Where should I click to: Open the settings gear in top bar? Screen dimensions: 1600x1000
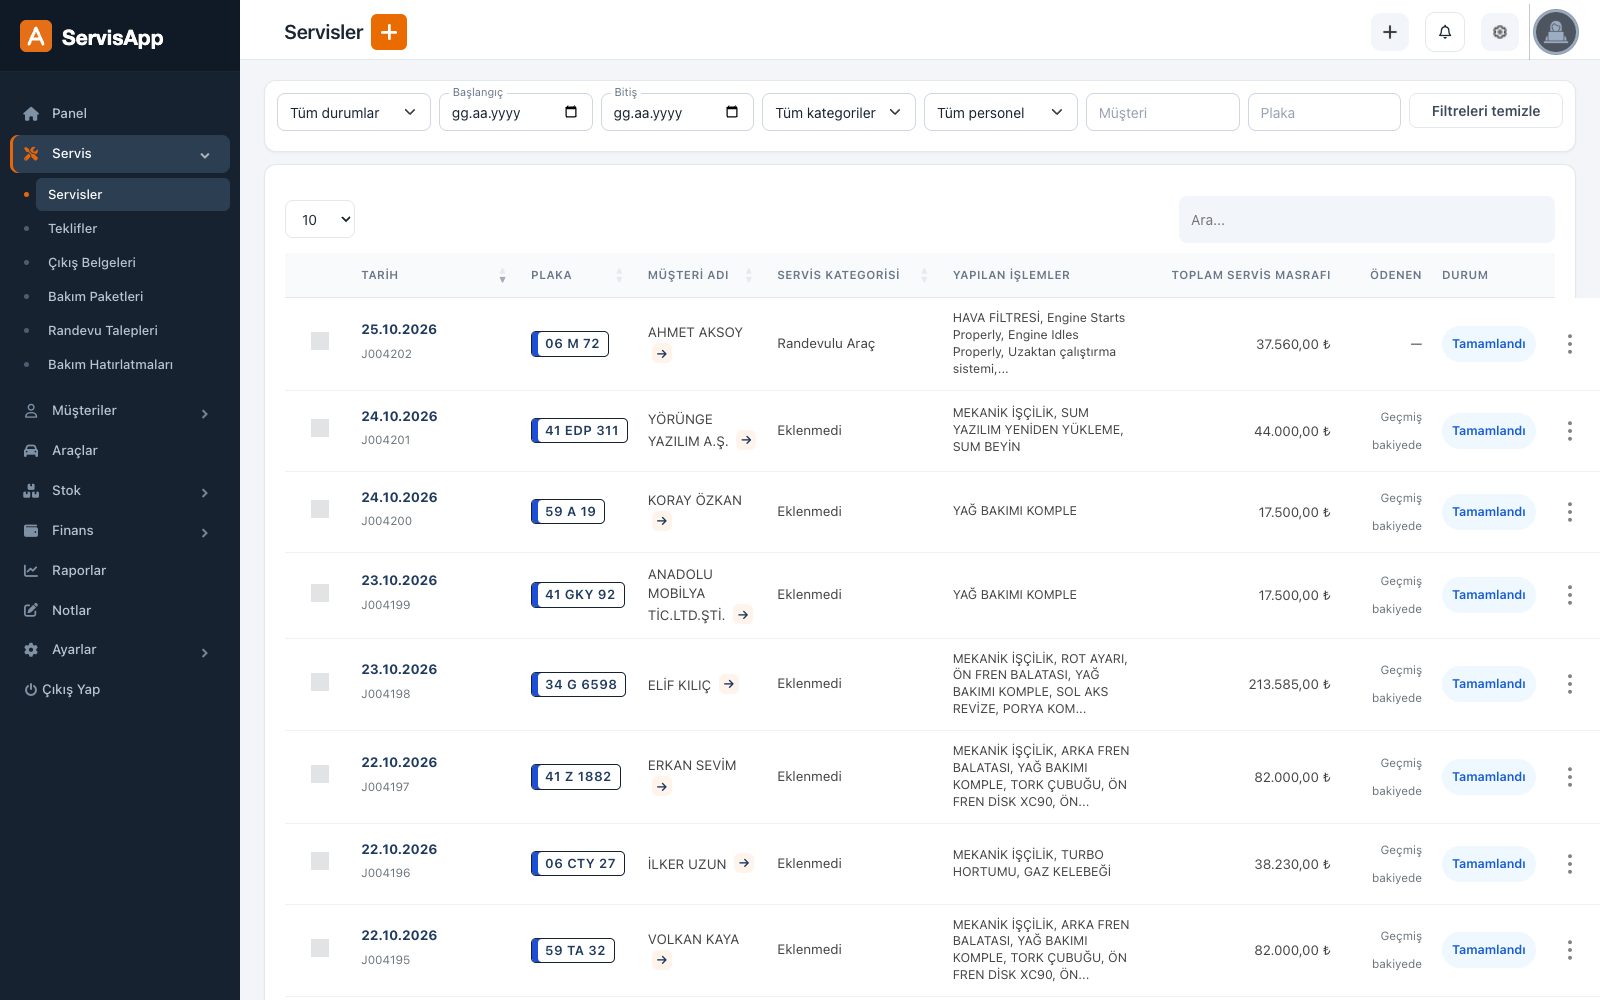pyautogui.click(x=1500, y=32)
